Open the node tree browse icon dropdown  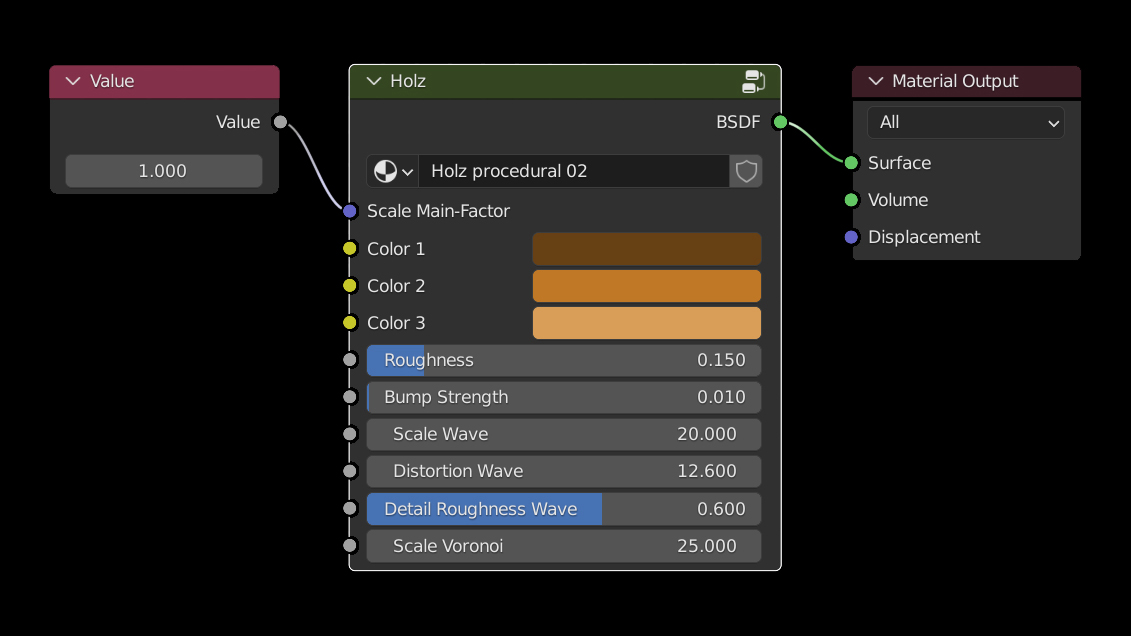pyautogui.click(x=393, y=171)
